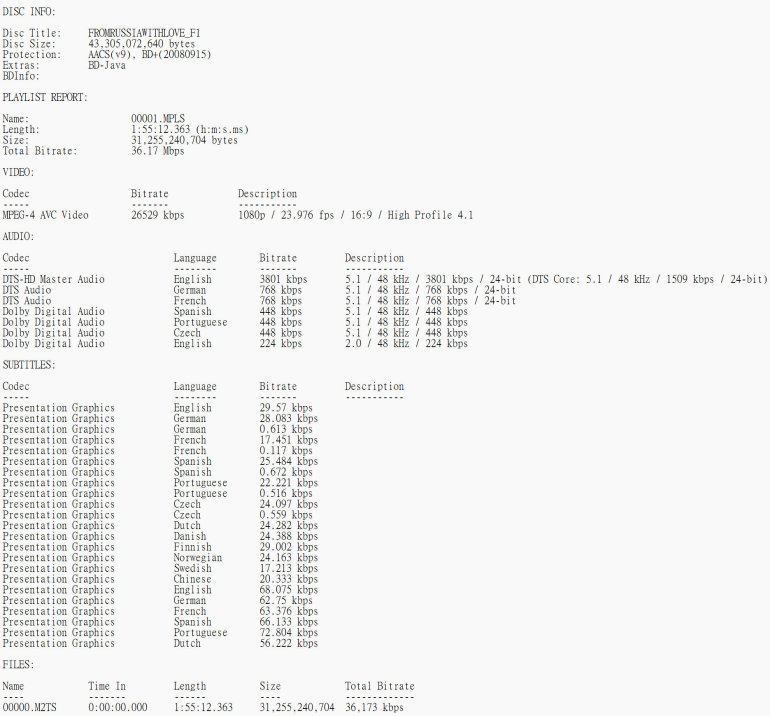Click the 24.282 kbps Dutch subtitle
Image resolution: width=770 pixels, height=716 pixels.
pyautogui.click(x=289, y=526)
